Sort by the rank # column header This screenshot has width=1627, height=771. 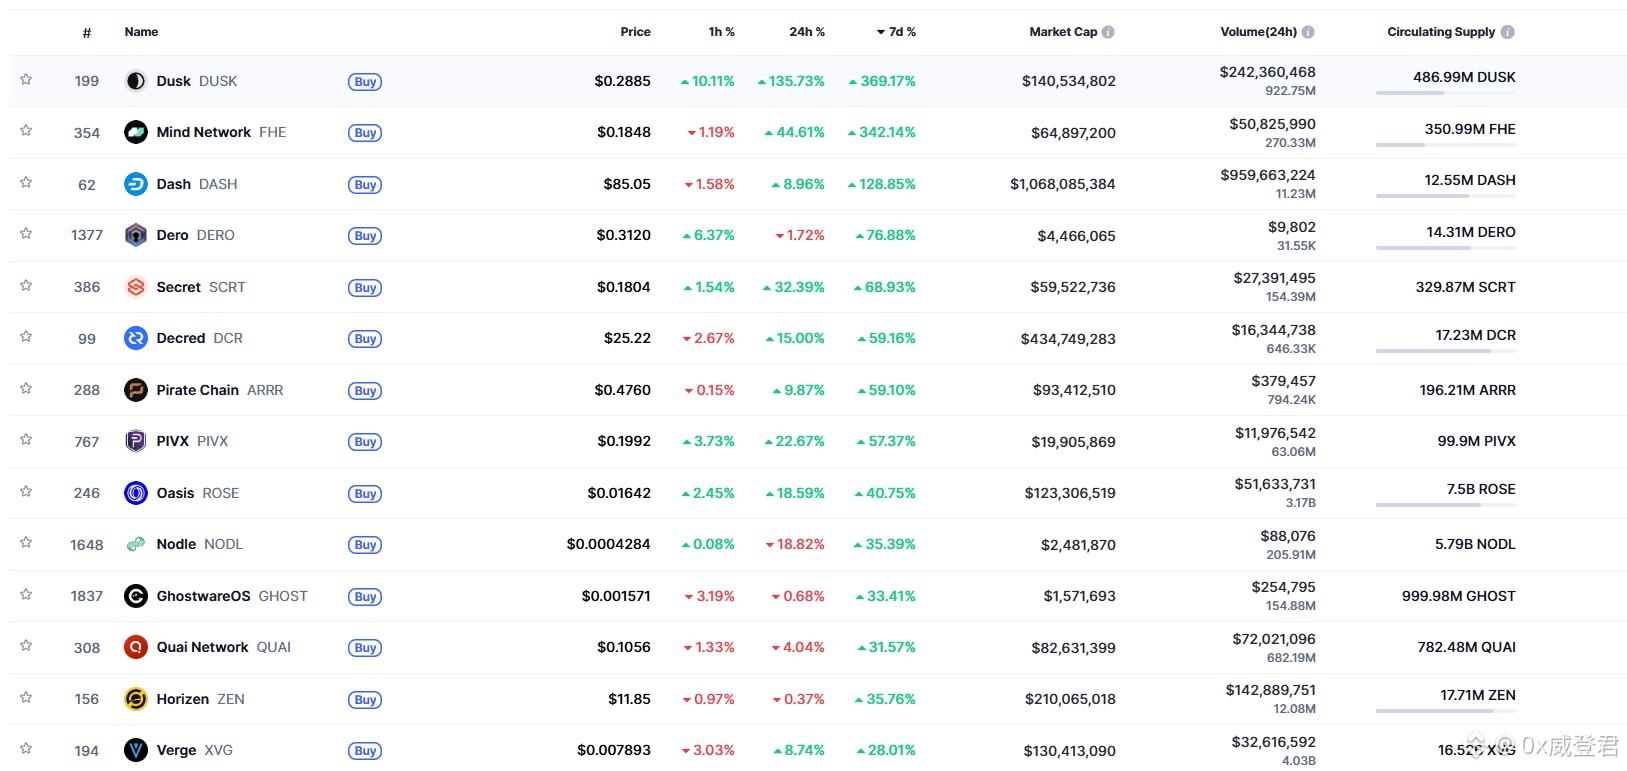[x=87, y=33]
